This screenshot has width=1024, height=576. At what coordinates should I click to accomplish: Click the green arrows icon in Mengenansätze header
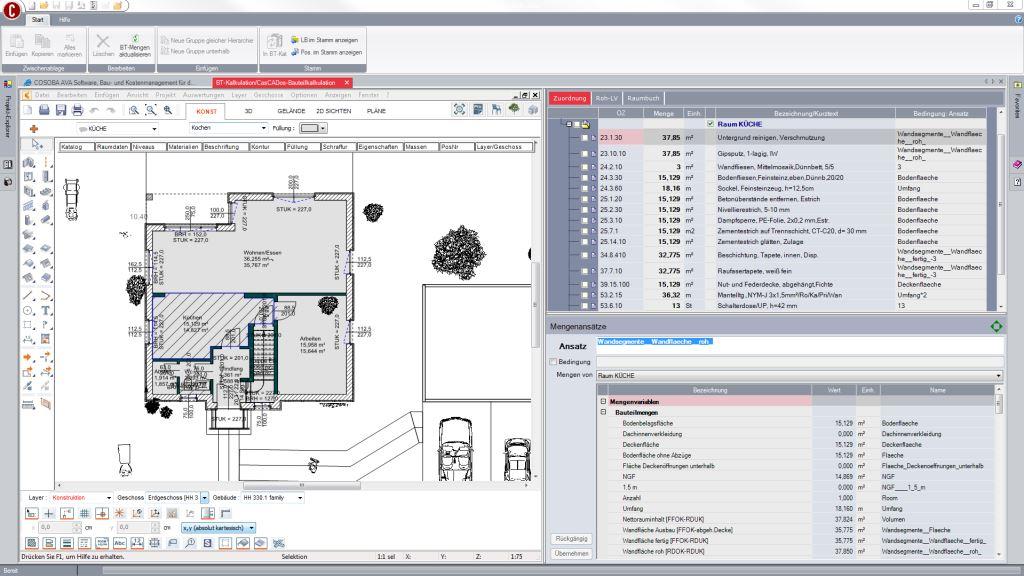995,326
